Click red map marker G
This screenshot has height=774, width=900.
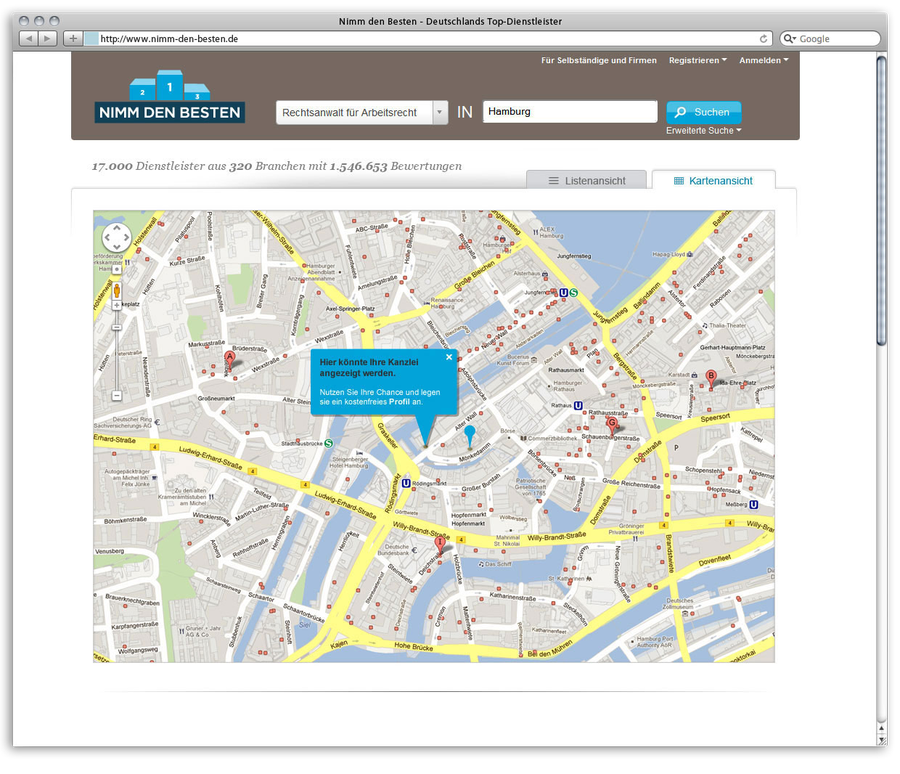612,426
